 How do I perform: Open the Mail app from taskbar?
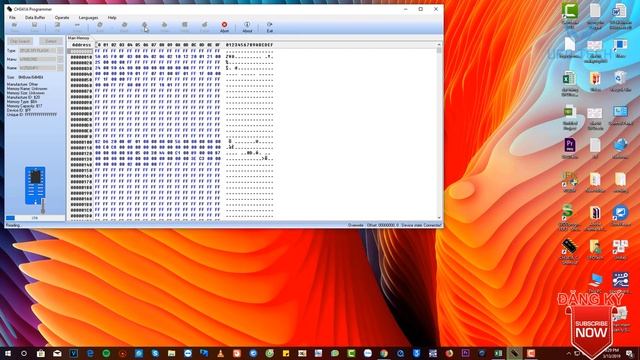click(57, 353)
